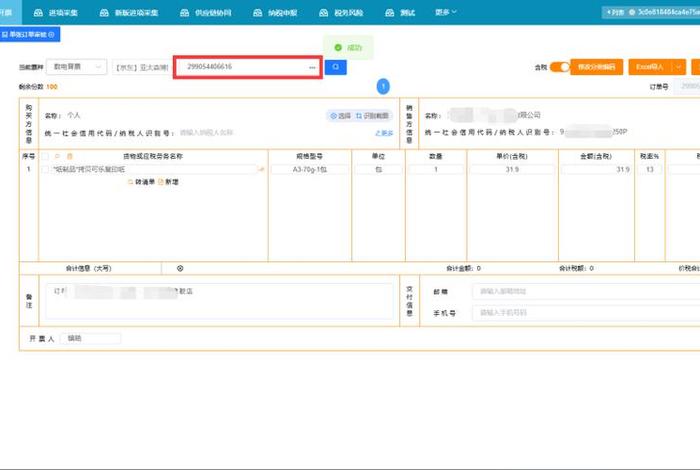Click the 转清单 convert-to-list icon

[x=142, y=181]
